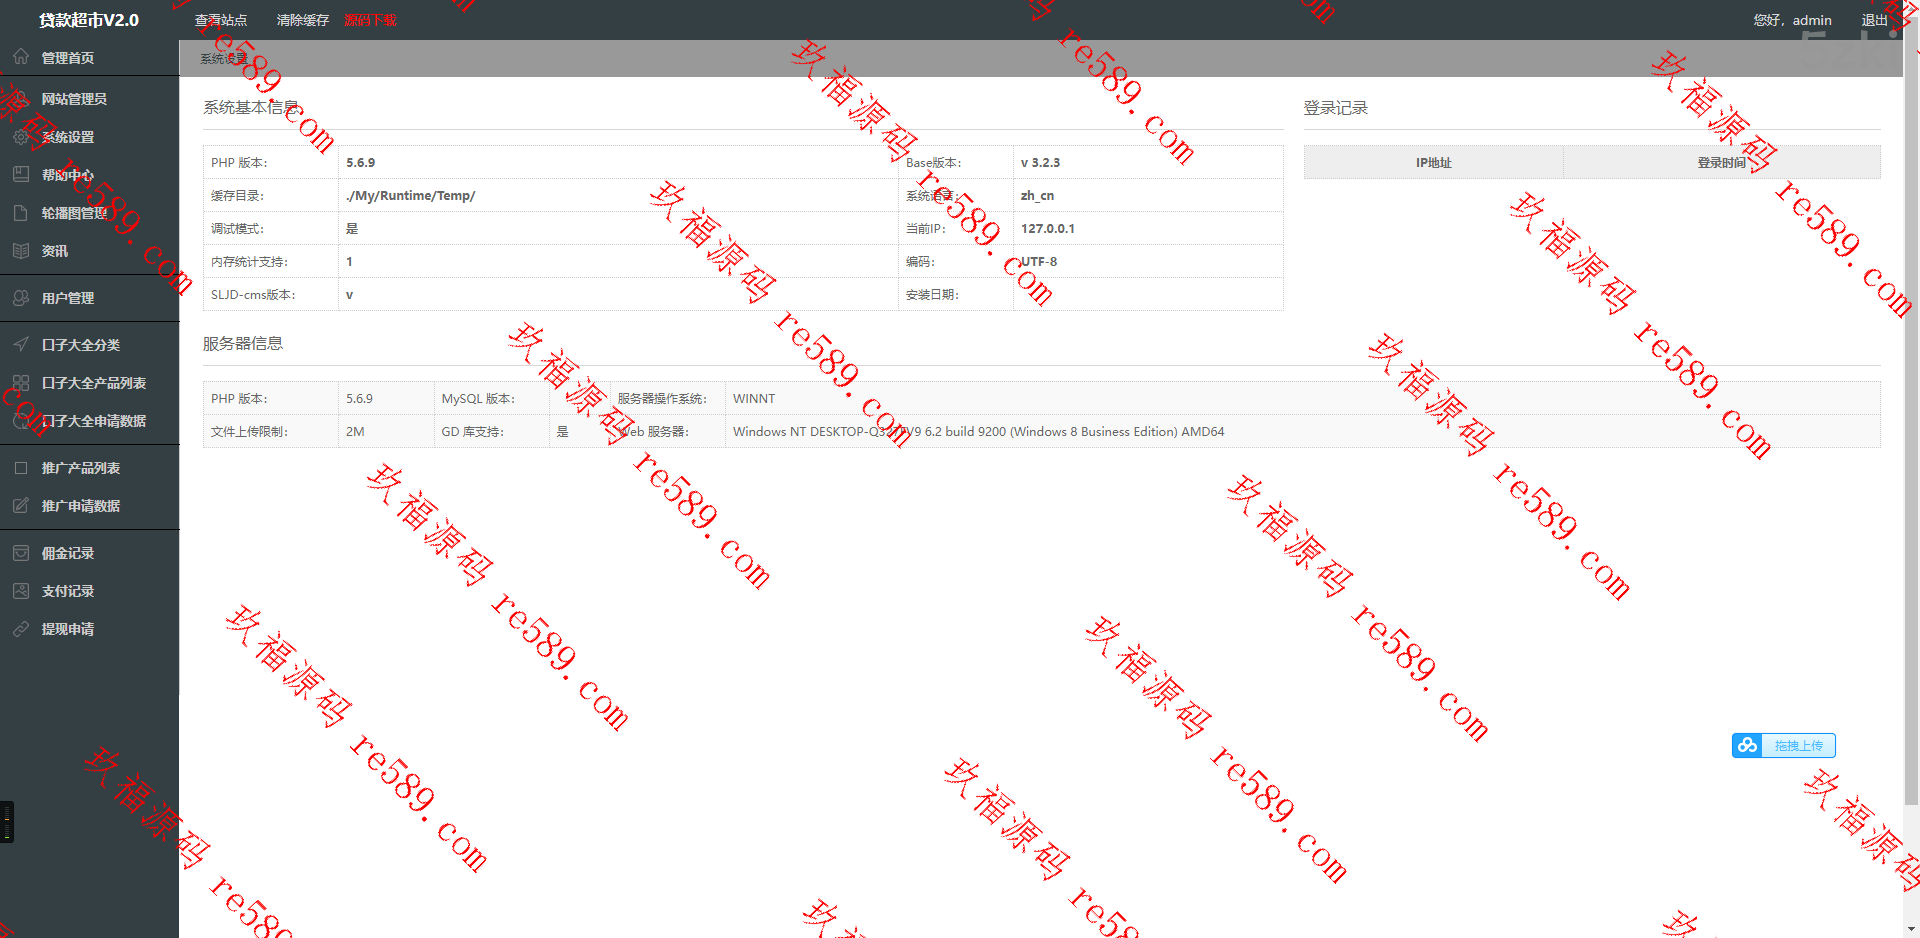Click the cloud icon on 拖拽上传 widget
Image resolution: width=1920 pixels, height=938 pixels.
click(1747, 746)
